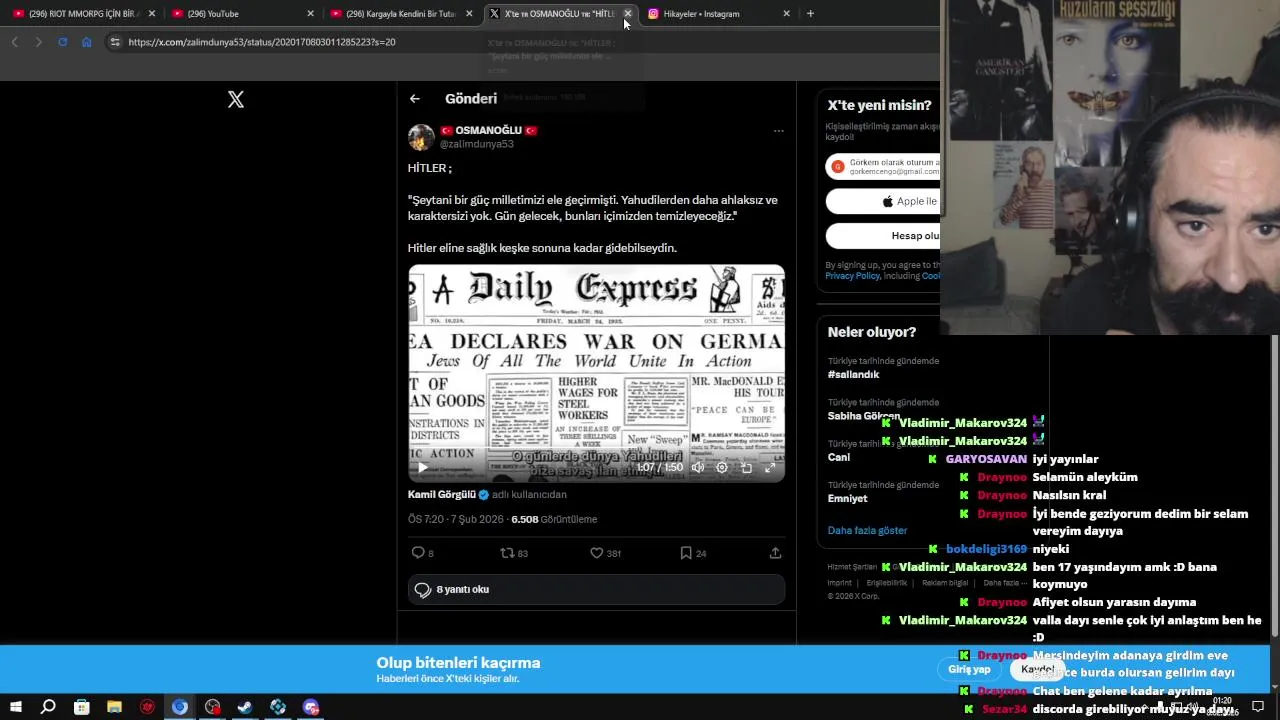Close the Hikayeler Instagram tab
Image resolution: width=1280 pixels, height=720 pixels.
tap(786, 14)
